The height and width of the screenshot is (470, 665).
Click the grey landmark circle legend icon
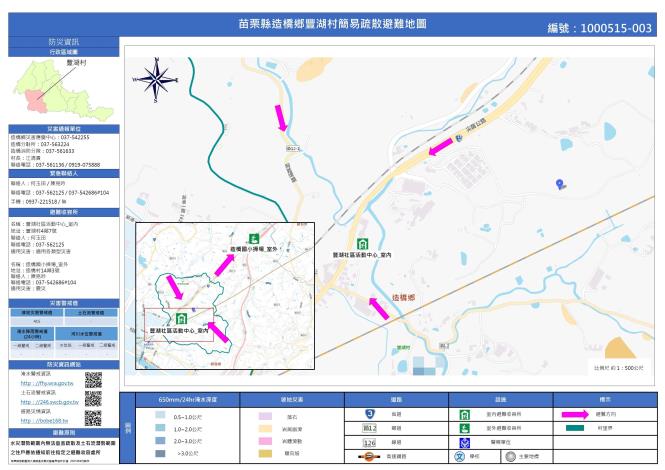click(x=511, y=456)
